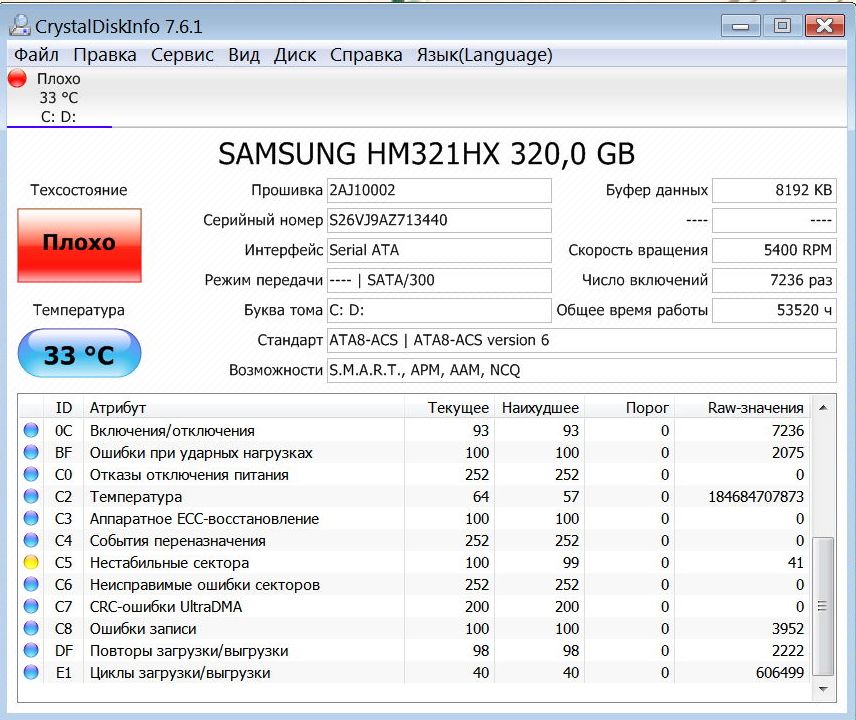Open the Файл menu
The width and height of the screenshot is (856, 720).
(36, 55)
